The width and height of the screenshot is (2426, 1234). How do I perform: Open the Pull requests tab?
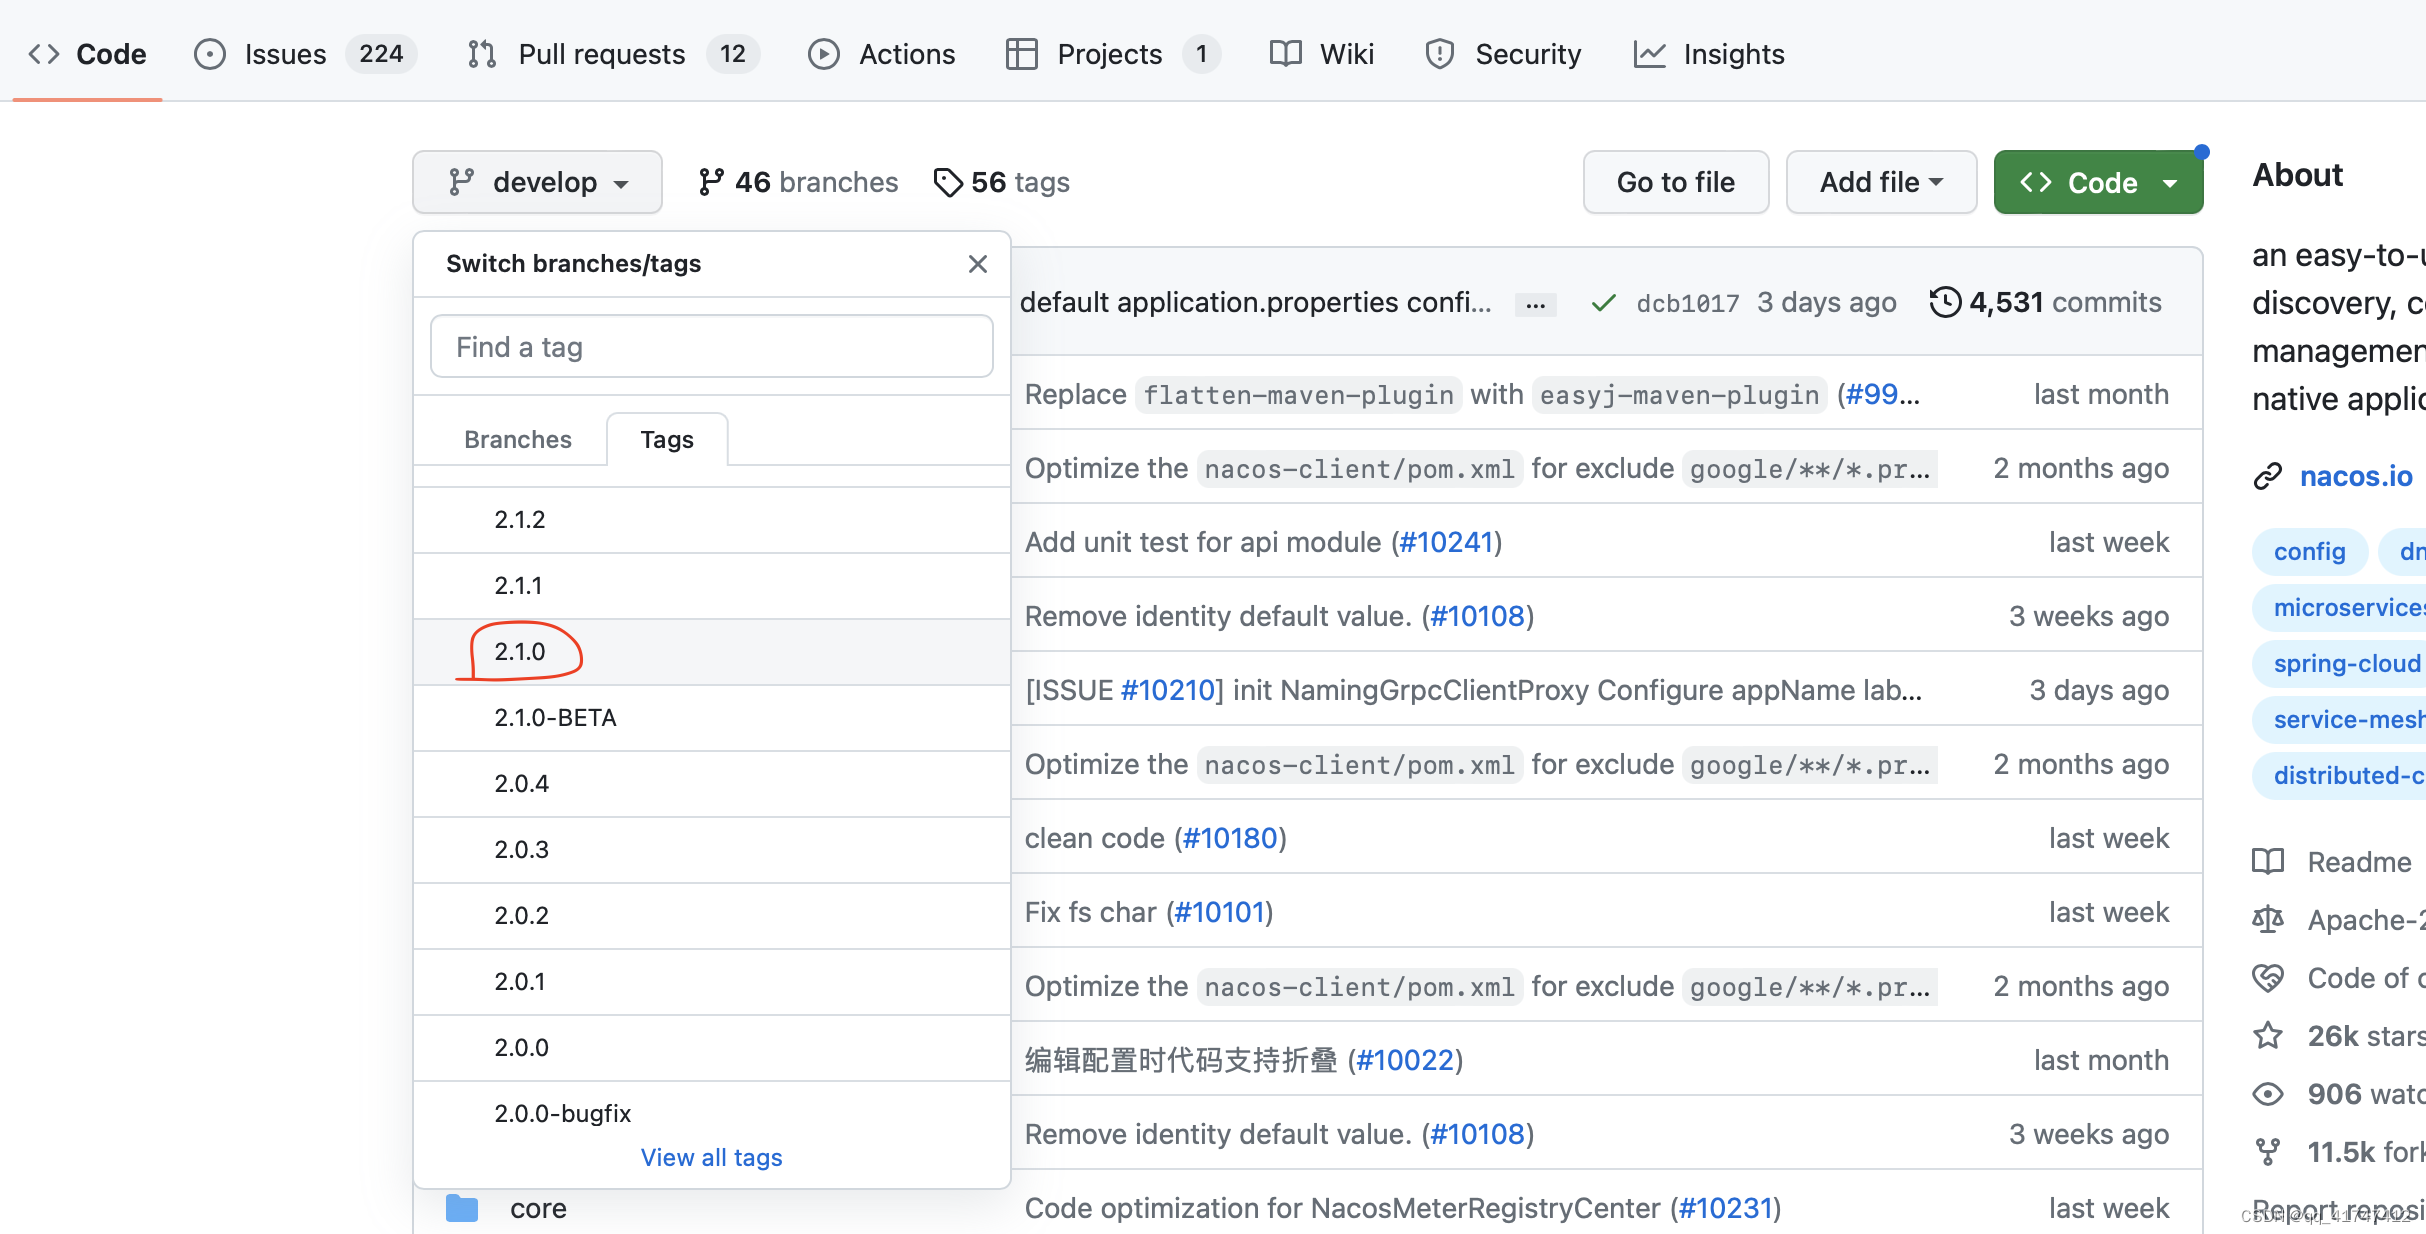pos(601,54)
